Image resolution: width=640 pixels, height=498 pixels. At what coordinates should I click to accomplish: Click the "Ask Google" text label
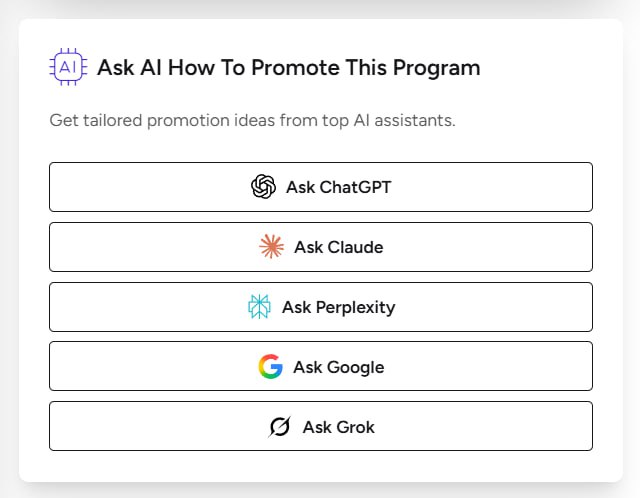(339, 368)
